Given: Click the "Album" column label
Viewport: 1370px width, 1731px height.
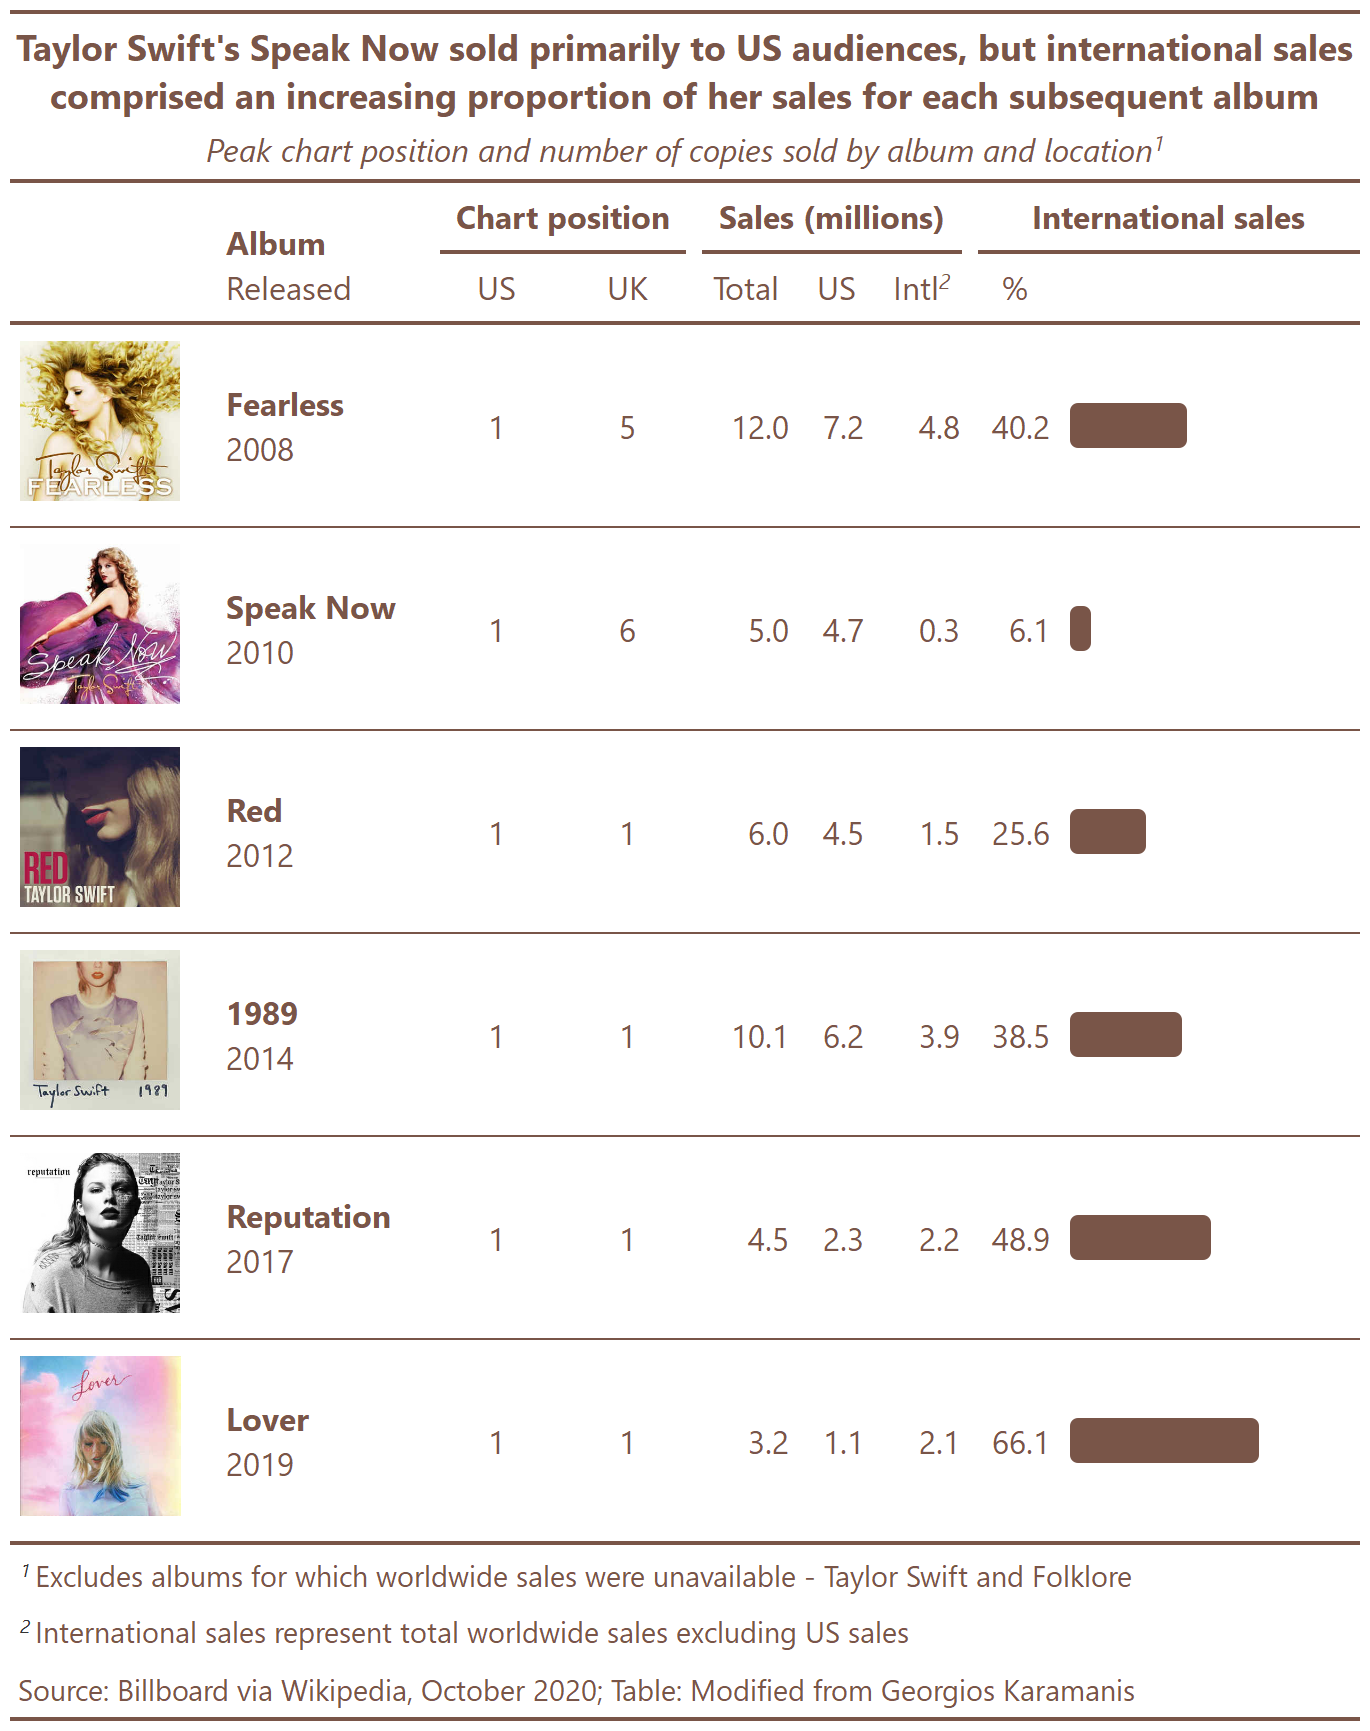Looking at the screenshot, I should click(276, 244).
